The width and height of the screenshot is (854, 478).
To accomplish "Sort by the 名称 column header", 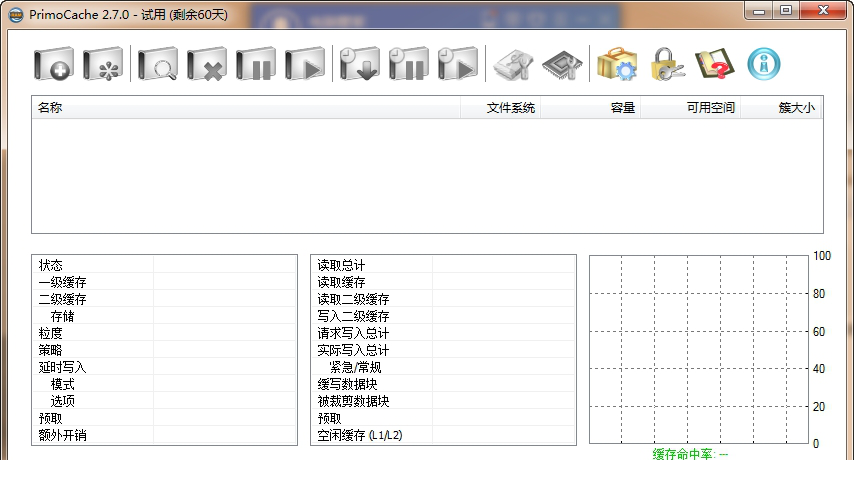I will [246, 108].
